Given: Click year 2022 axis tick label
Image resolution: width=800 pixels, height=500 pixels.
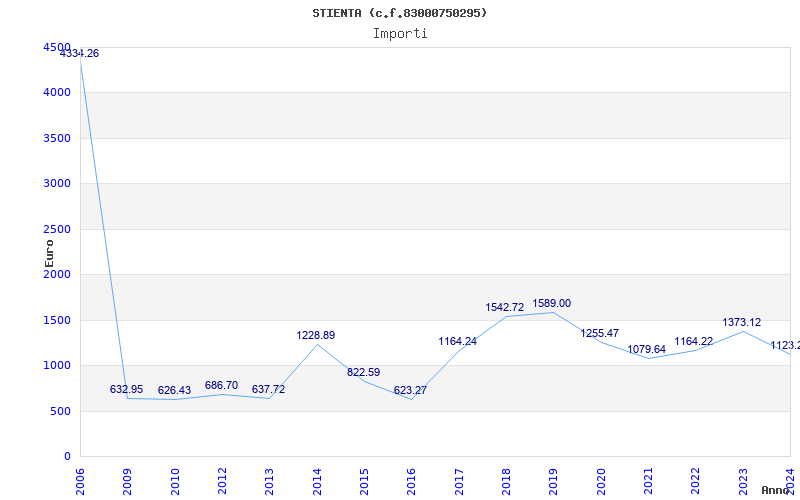Looking at the screenshot, I should point(697,478).
